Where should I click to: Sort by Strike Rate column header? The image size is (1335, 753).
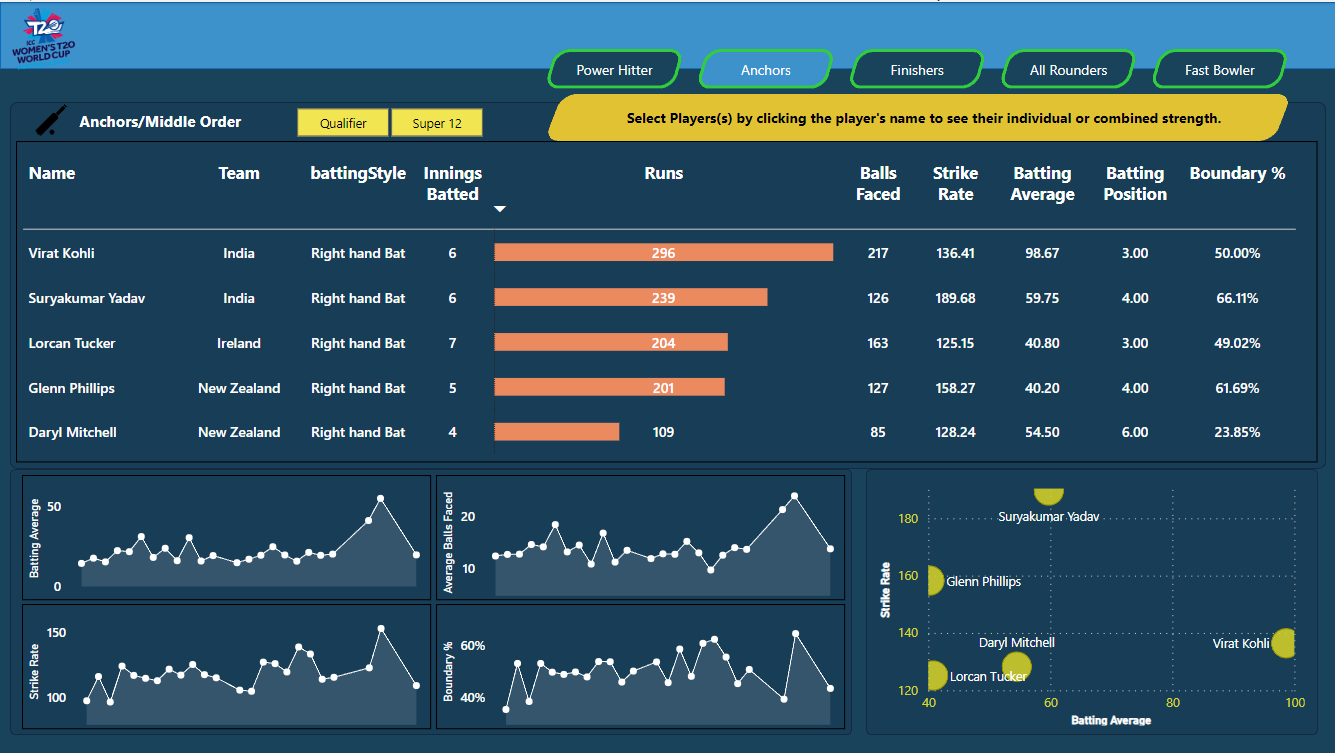(955, 184)
